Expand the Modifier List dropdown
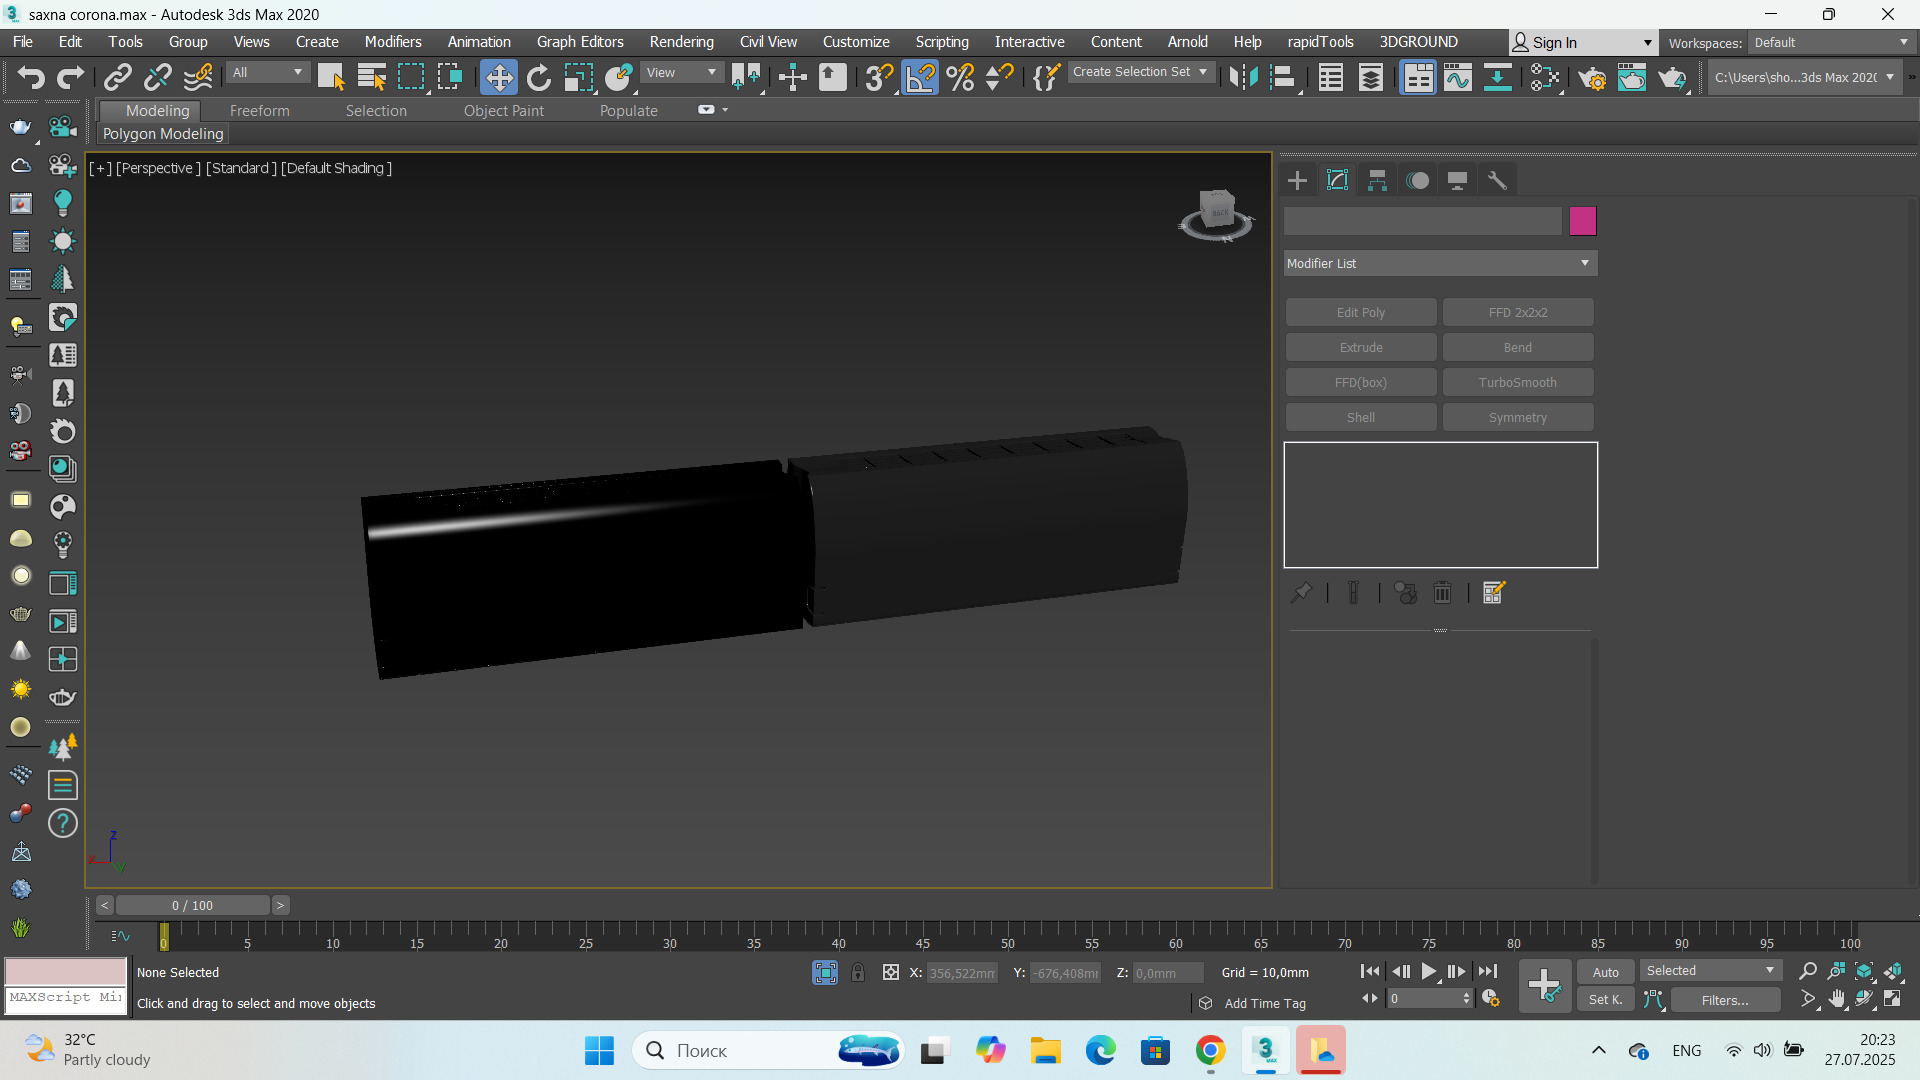Screen dimensions: 1920x1080 point(1440,263)
